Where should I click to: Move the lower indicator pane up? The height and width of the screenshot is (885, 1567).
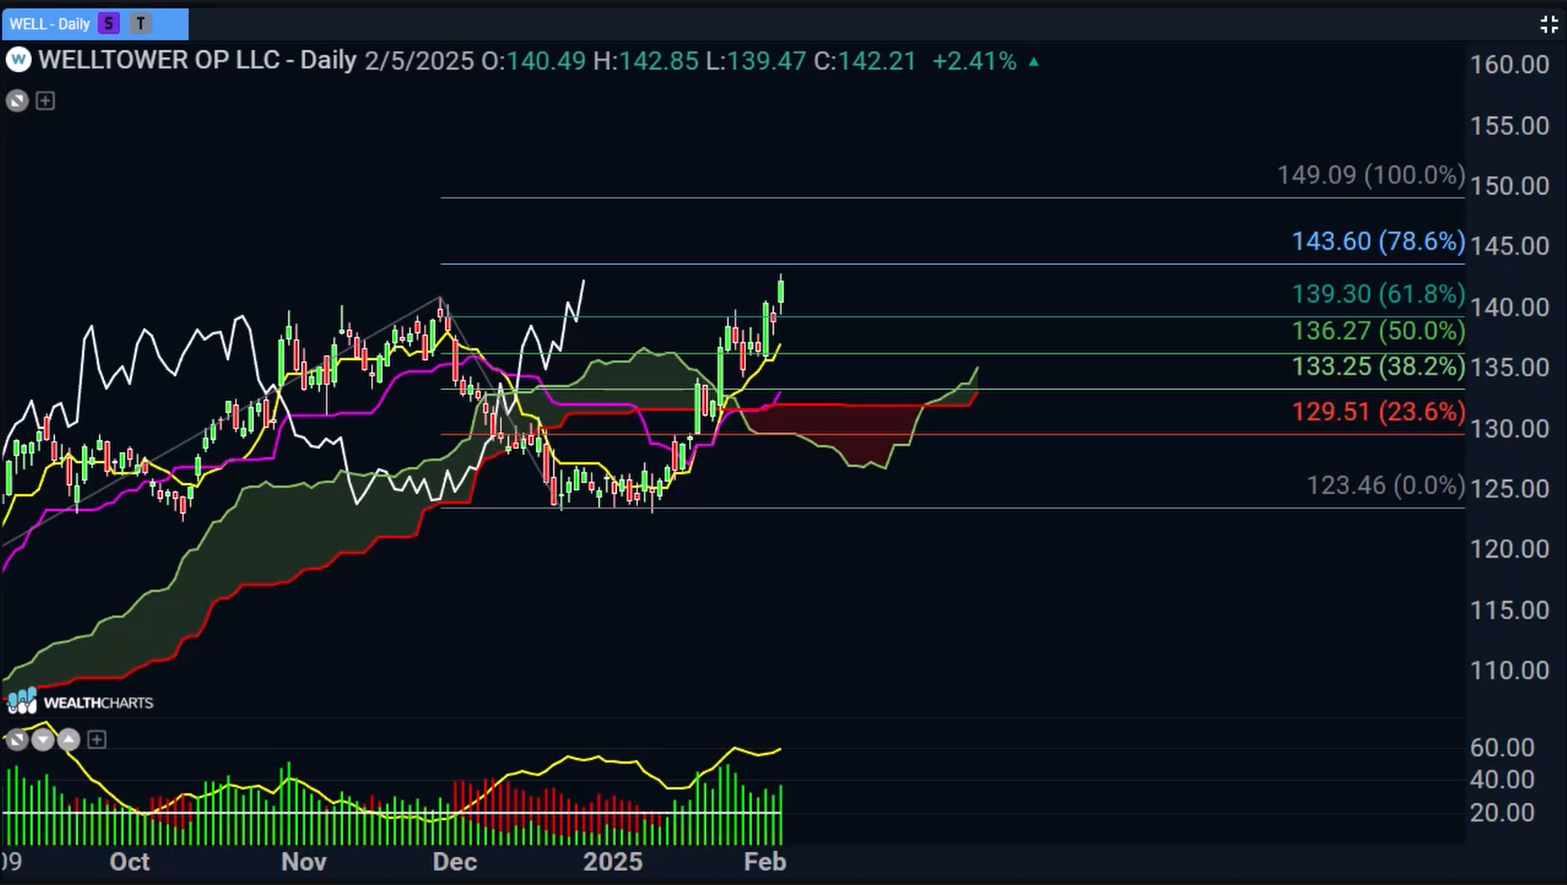(x=68, y=740)
